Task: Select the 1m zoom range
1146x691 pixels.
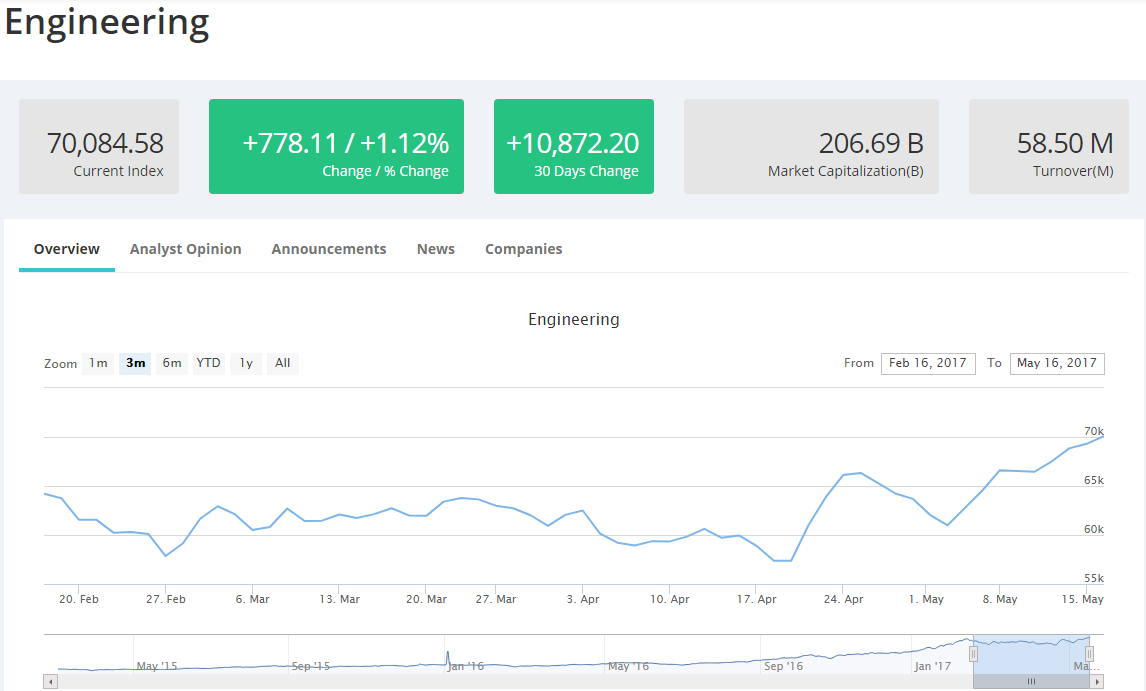Action: pyautogui.click(x=98, y=363)
